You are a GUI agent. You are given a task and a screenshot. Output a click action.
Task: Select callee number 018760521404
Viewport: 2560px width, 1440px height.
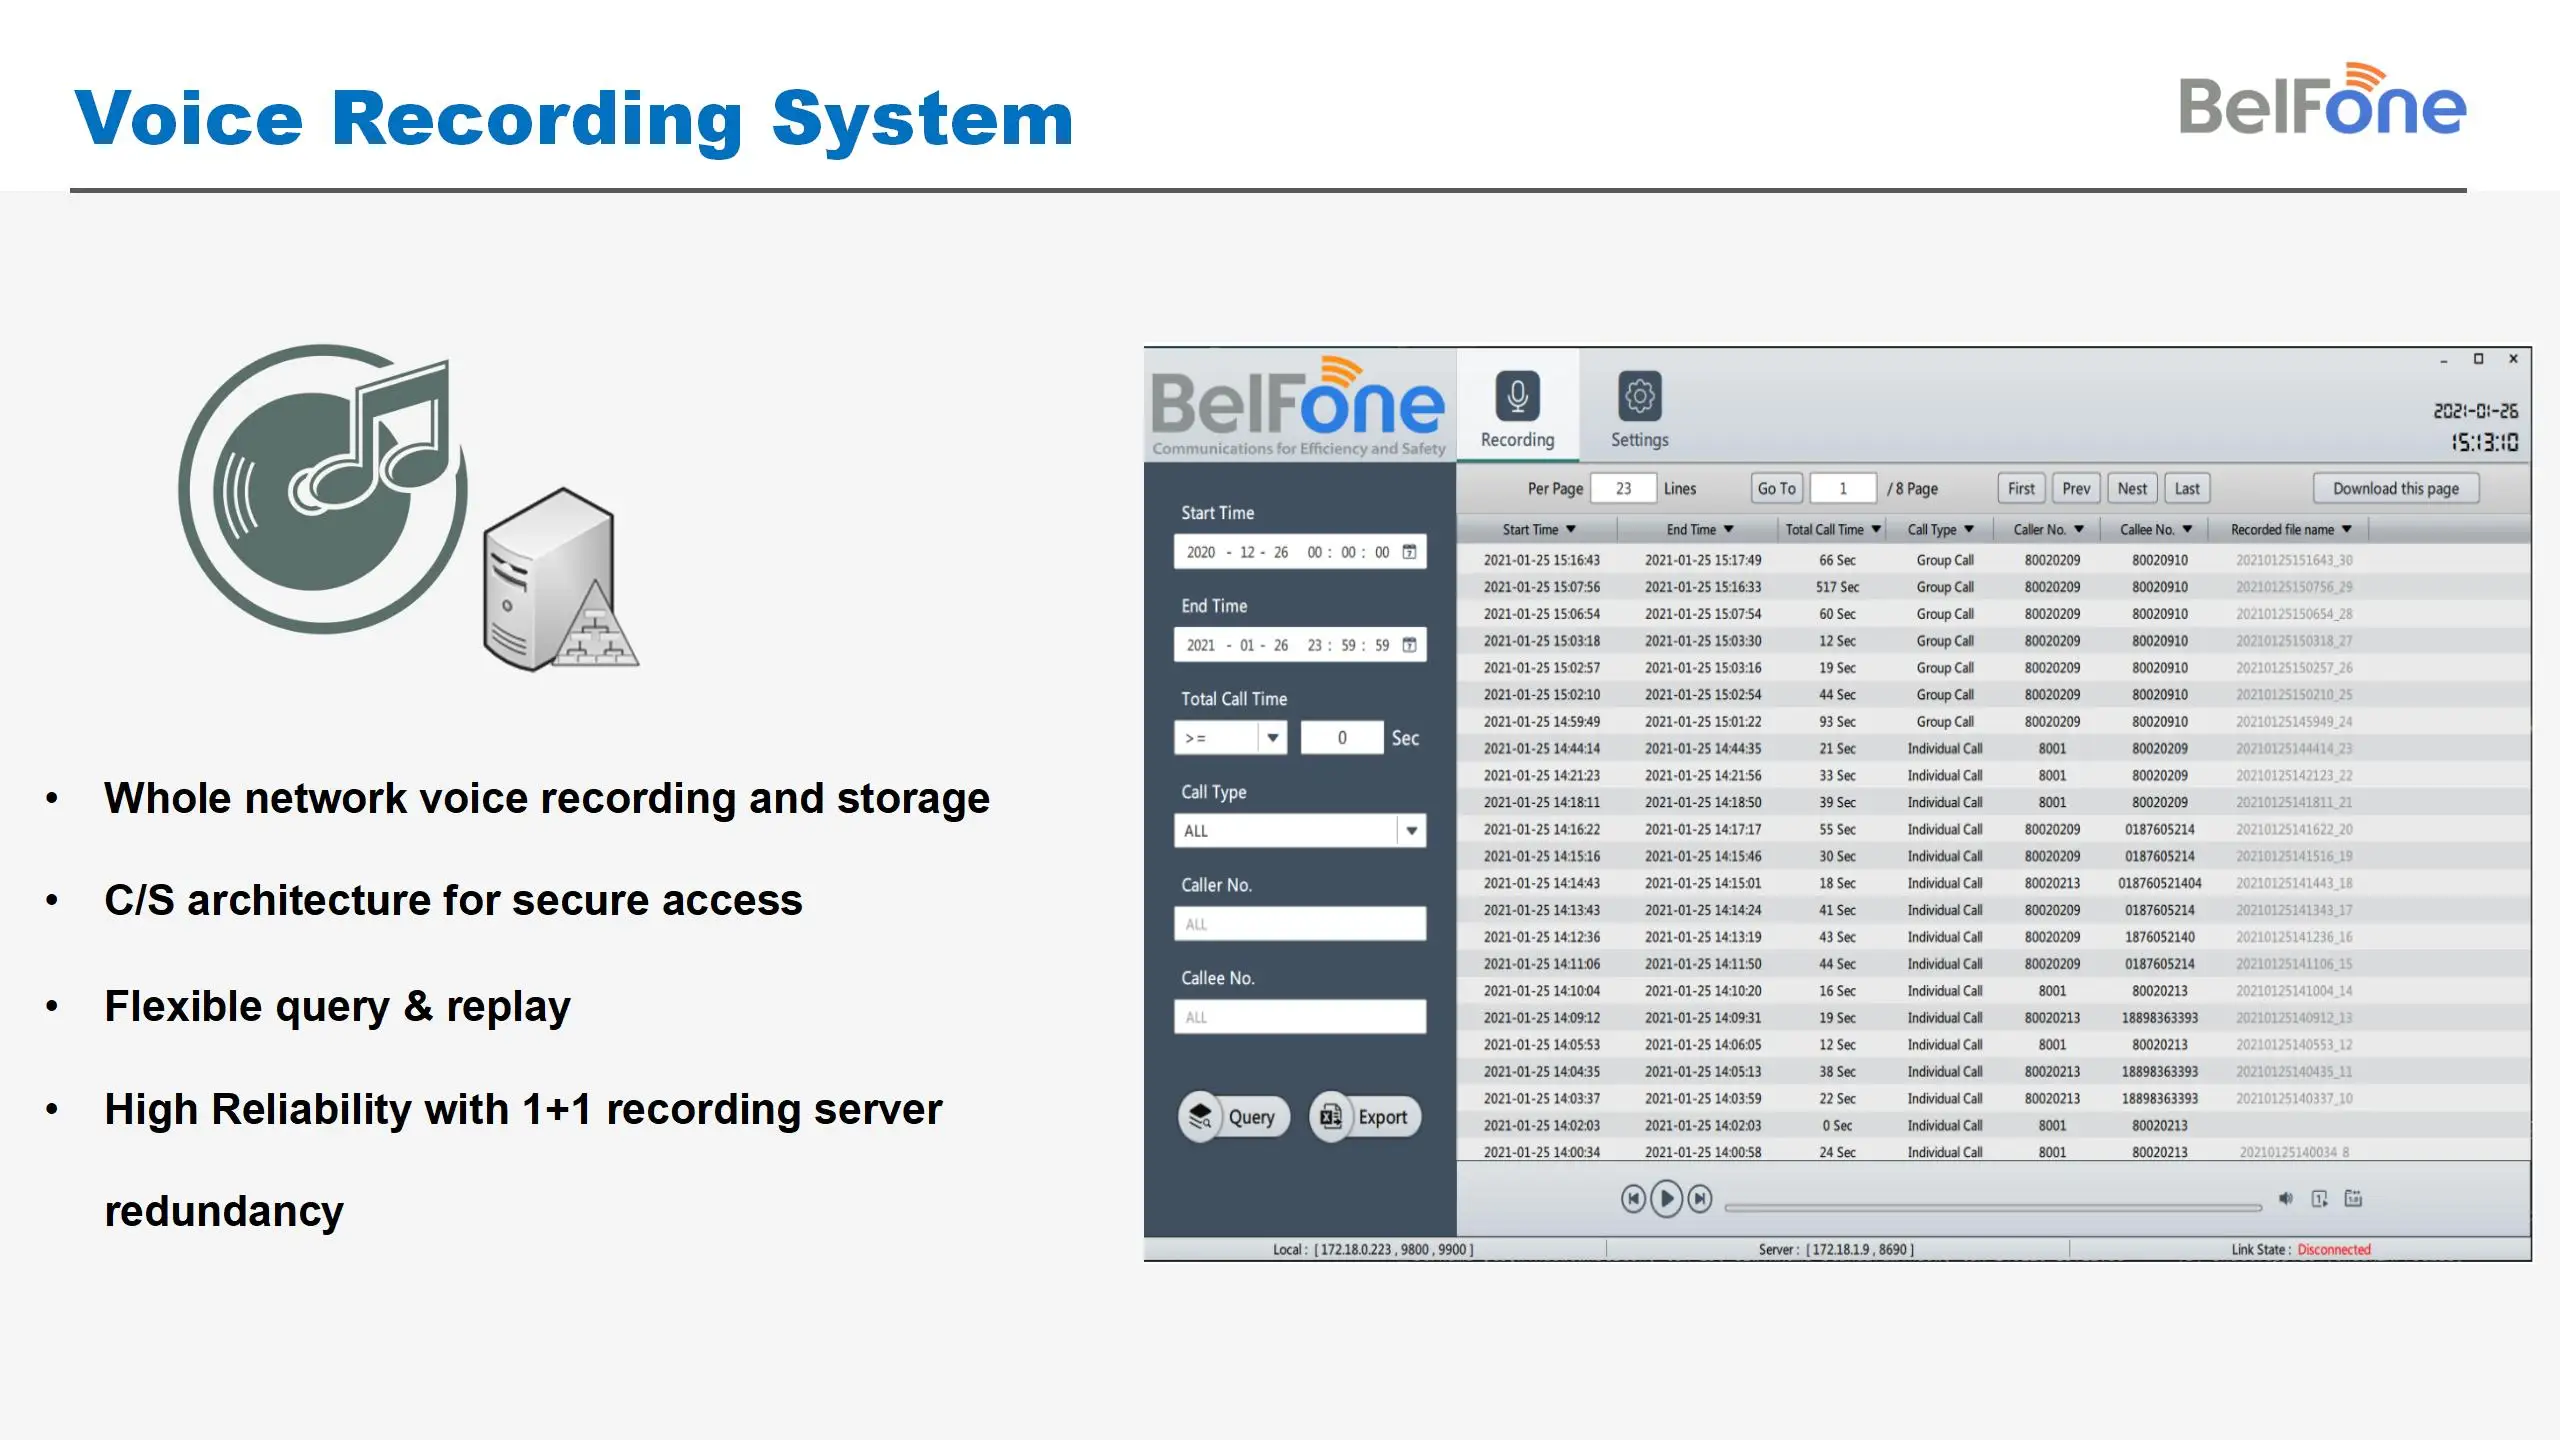tap(2159, 883)
